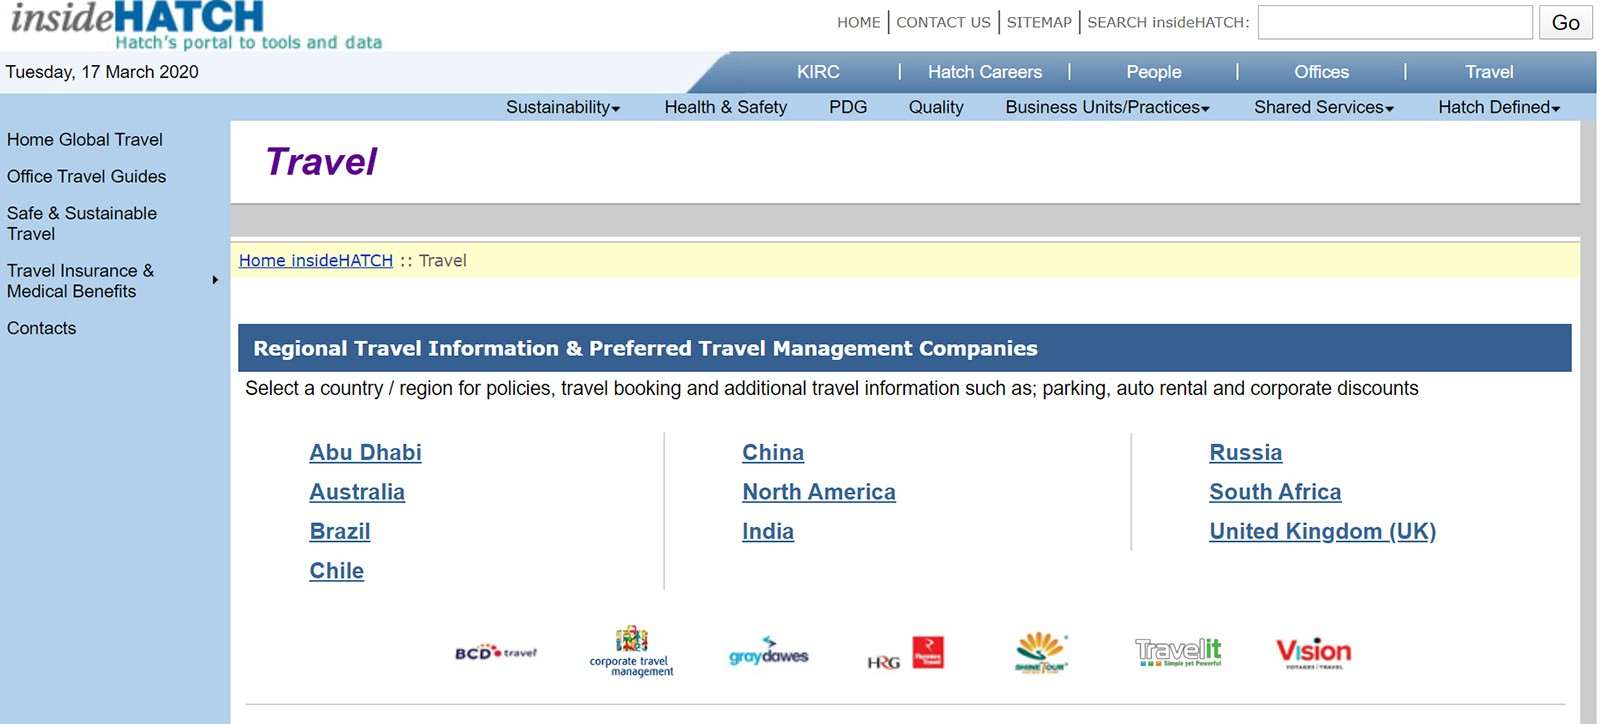
Task: Click the BCD Travel logo
Action: [495, 653]
